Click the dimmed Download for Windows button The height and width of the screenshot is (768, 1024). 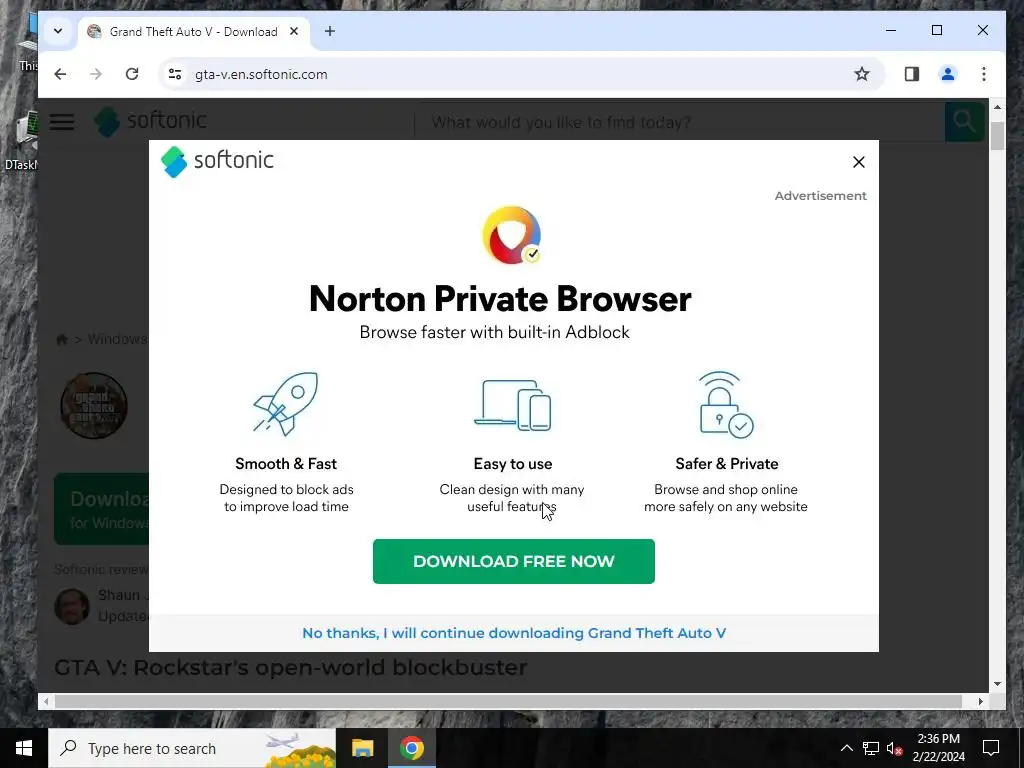click(102, 509)
